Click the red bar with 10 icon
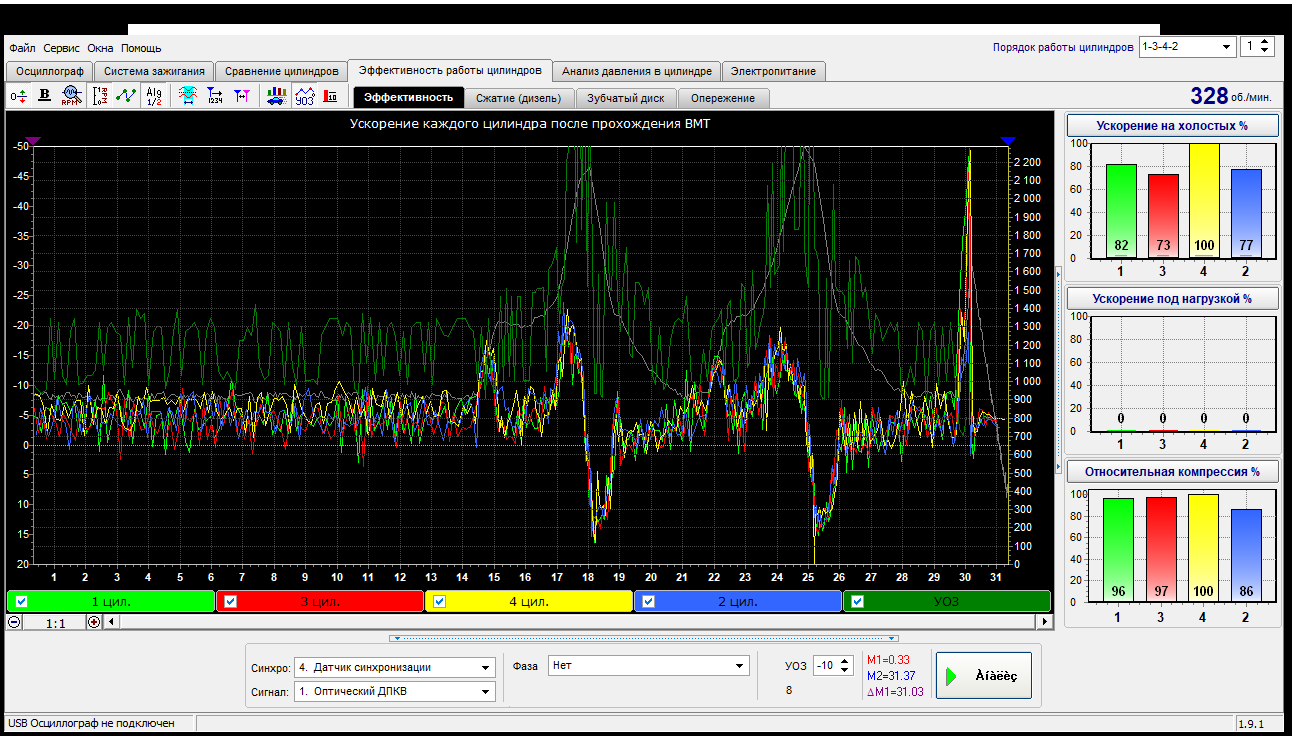 pyautogui.click(x=330, y=96)
